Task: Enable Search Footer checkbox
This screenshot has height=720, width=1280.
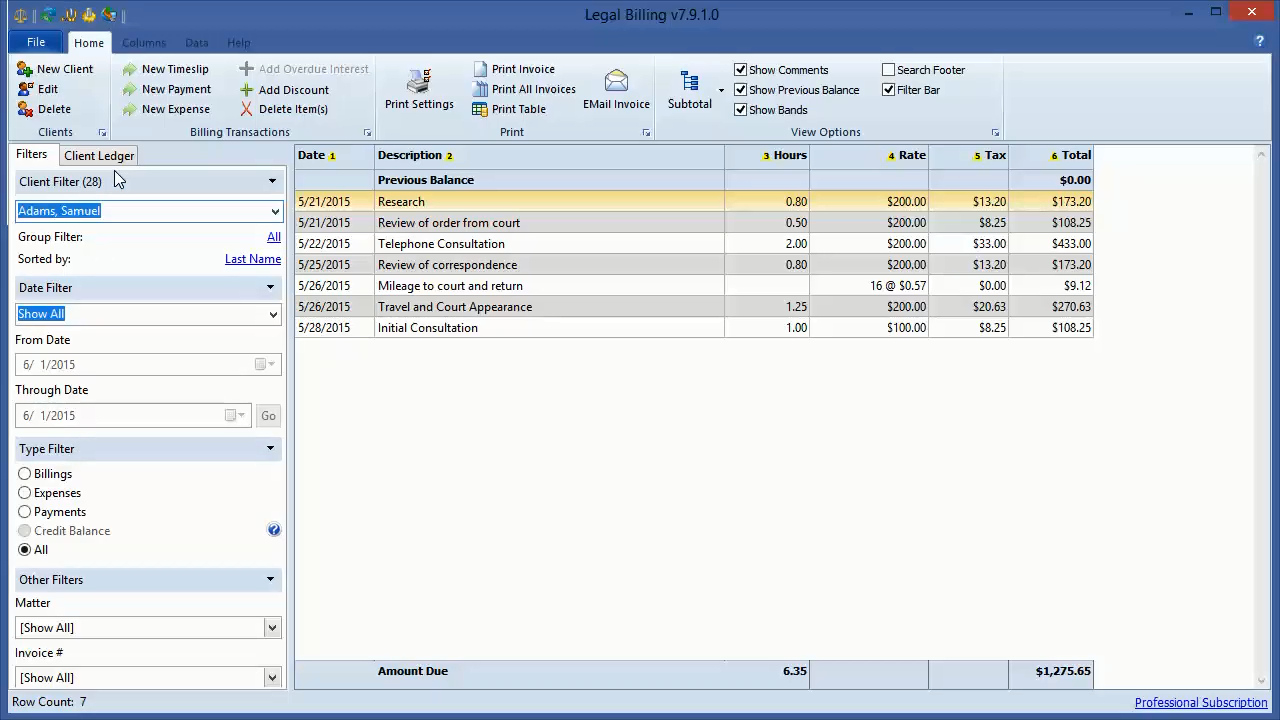Action: point(888,69)
